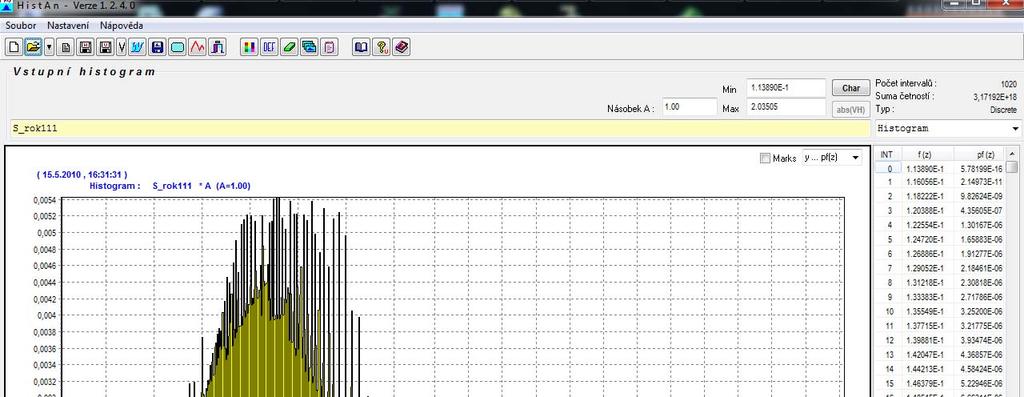This screenshot has width=1024, height=397.
Task: Open the Histogram type combo box
Action: tap(948, 129)
